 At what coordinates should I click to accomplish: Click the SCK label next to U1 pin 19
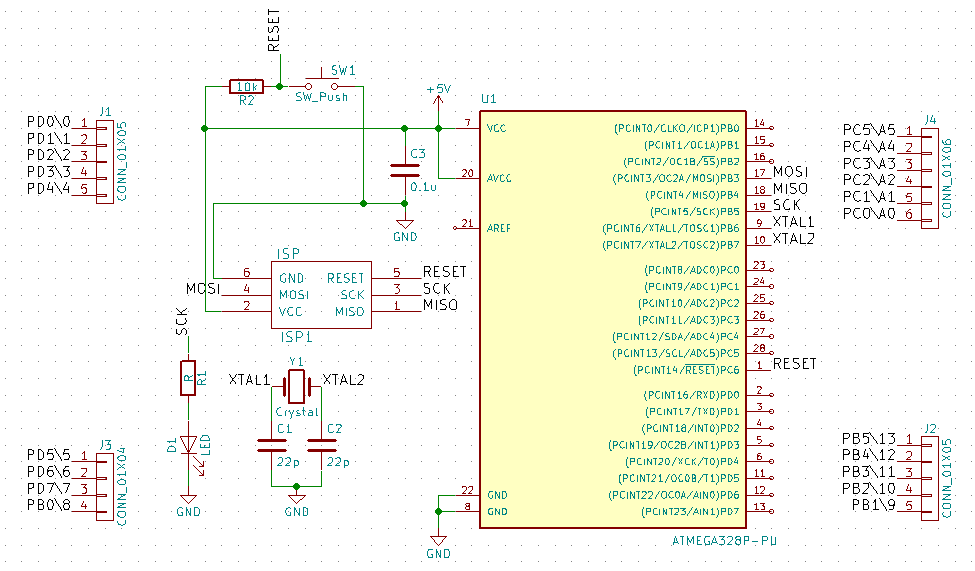coord(787,205)
